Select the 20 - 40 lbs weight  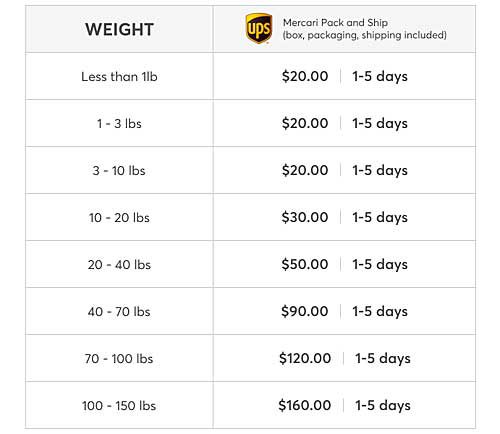[x=119, y=265]
